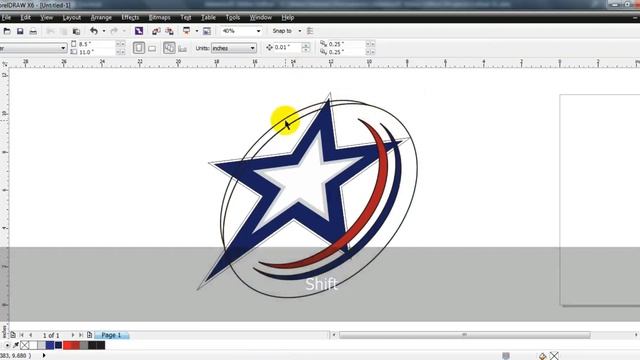Open the zoom level 40% dropdown
Viewport: 640px width, 360px height.
click(258, 31)
